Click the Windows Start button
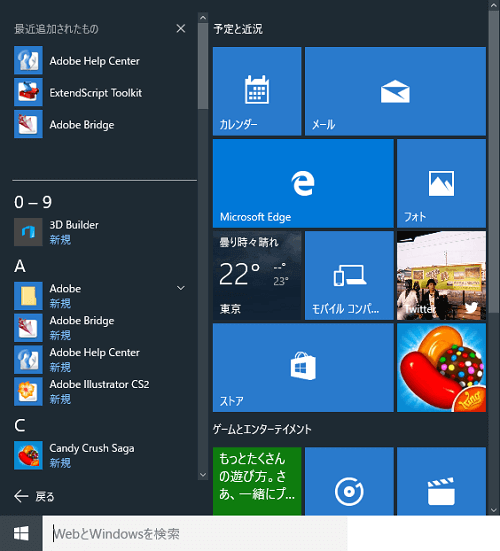The height and width of the screenshot is (551, 500). click(21, 533)
